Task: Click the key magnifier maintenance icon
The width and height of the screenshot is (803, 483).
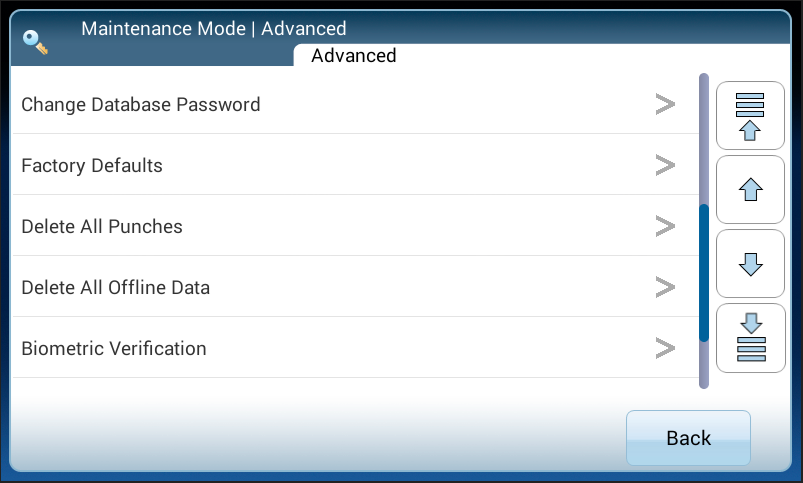Action: pyautogui.click(x=37, y=43)
